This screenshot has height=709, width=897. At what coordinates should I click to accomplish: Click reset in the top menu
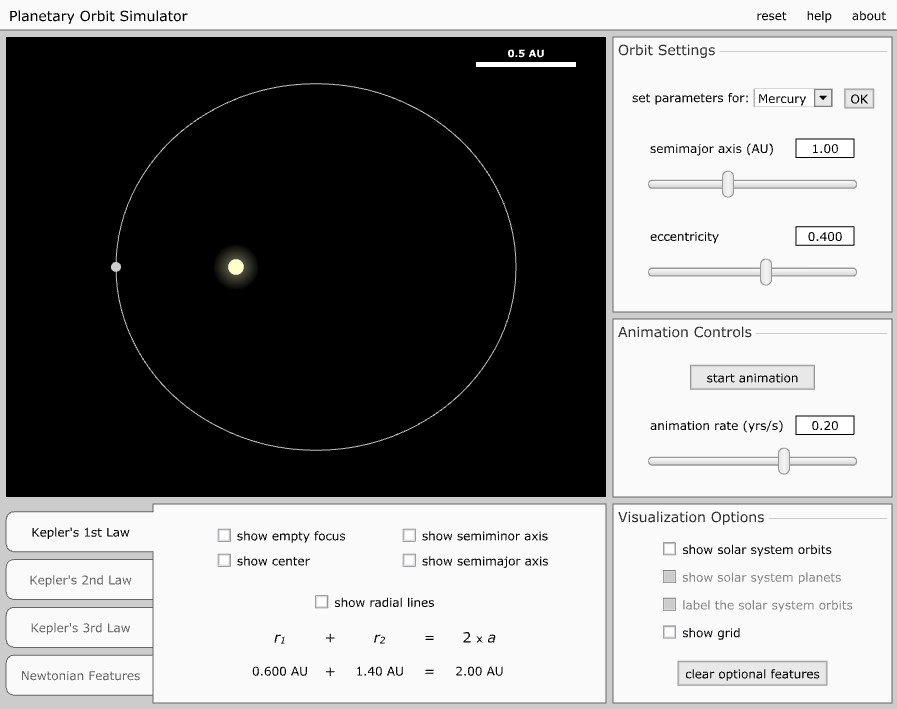(771, 16)
